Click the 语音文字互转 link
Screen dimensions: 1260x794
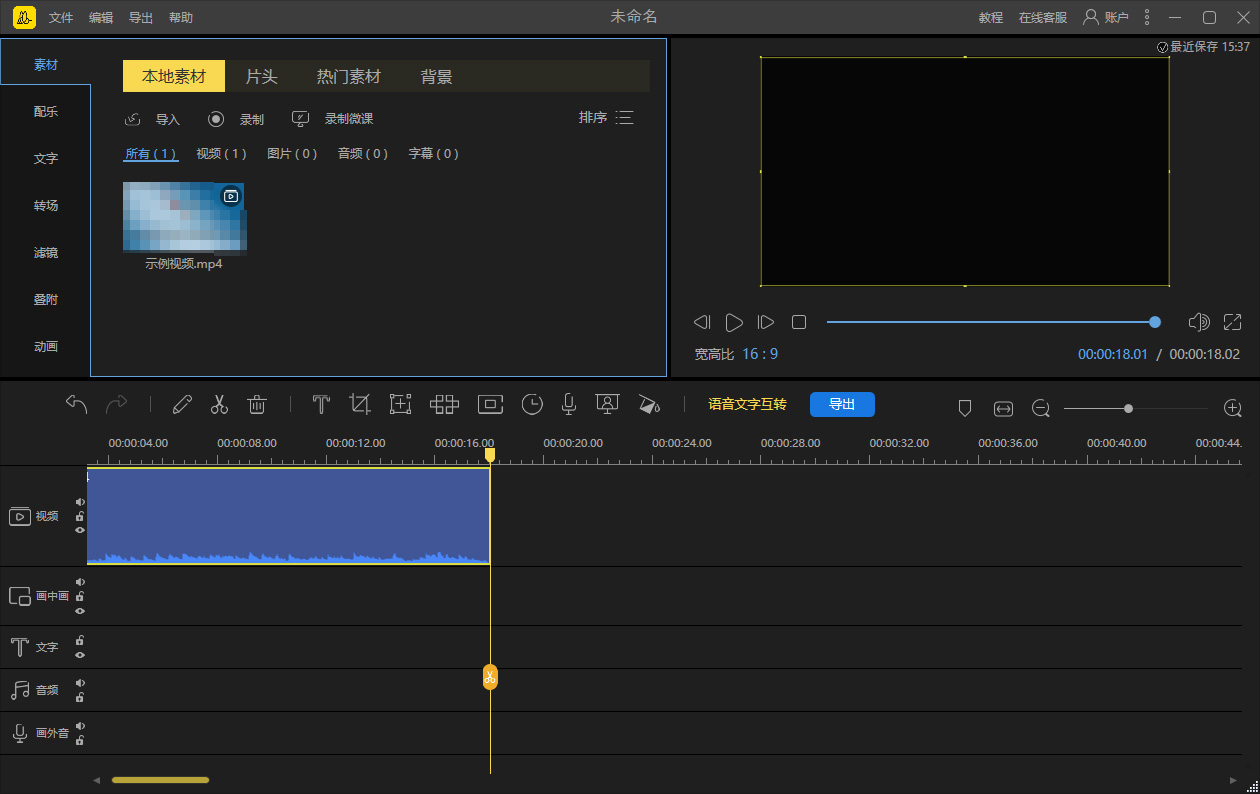tap(747, 404)
